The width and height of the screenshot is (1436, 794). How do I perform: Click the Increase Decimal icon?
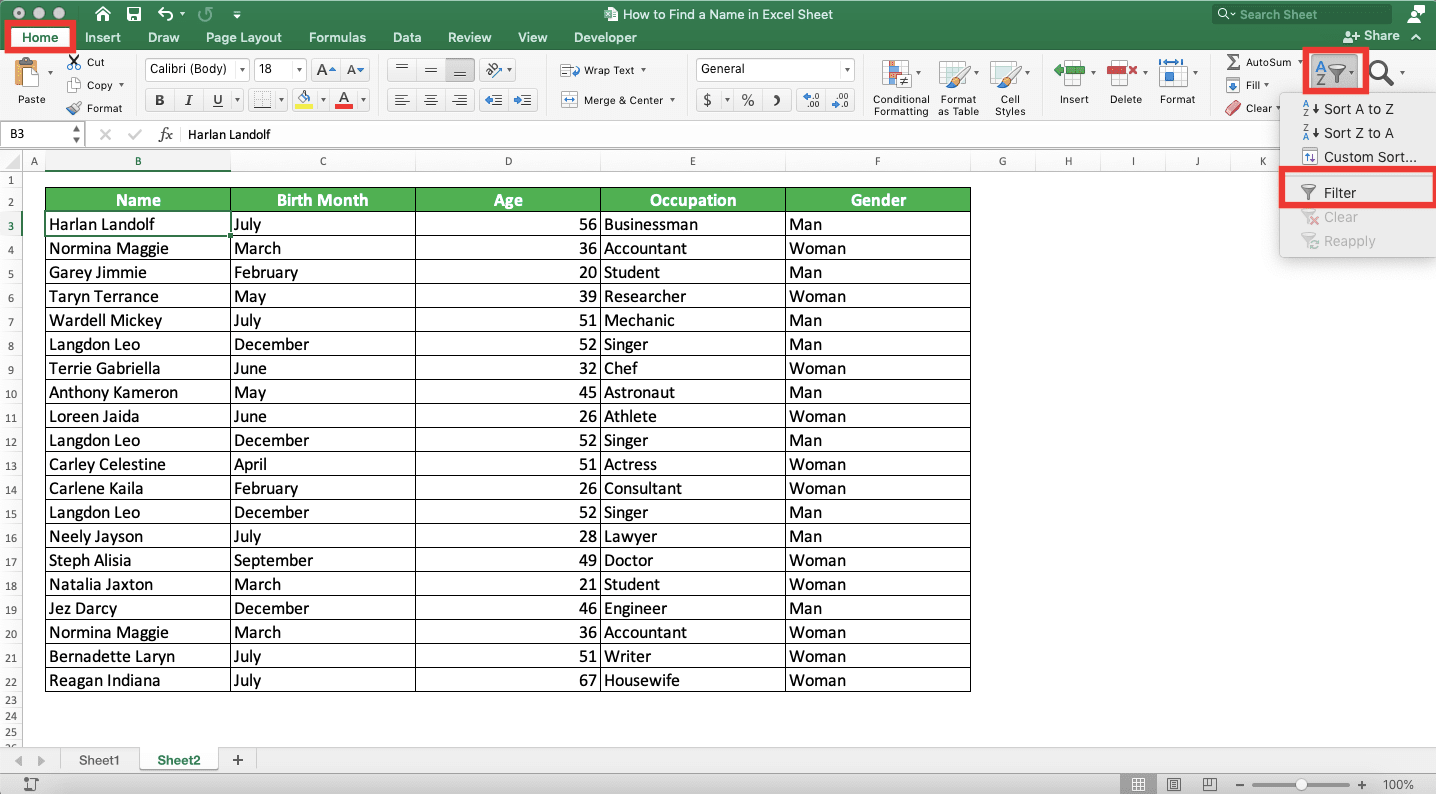[x=809, y=100]
